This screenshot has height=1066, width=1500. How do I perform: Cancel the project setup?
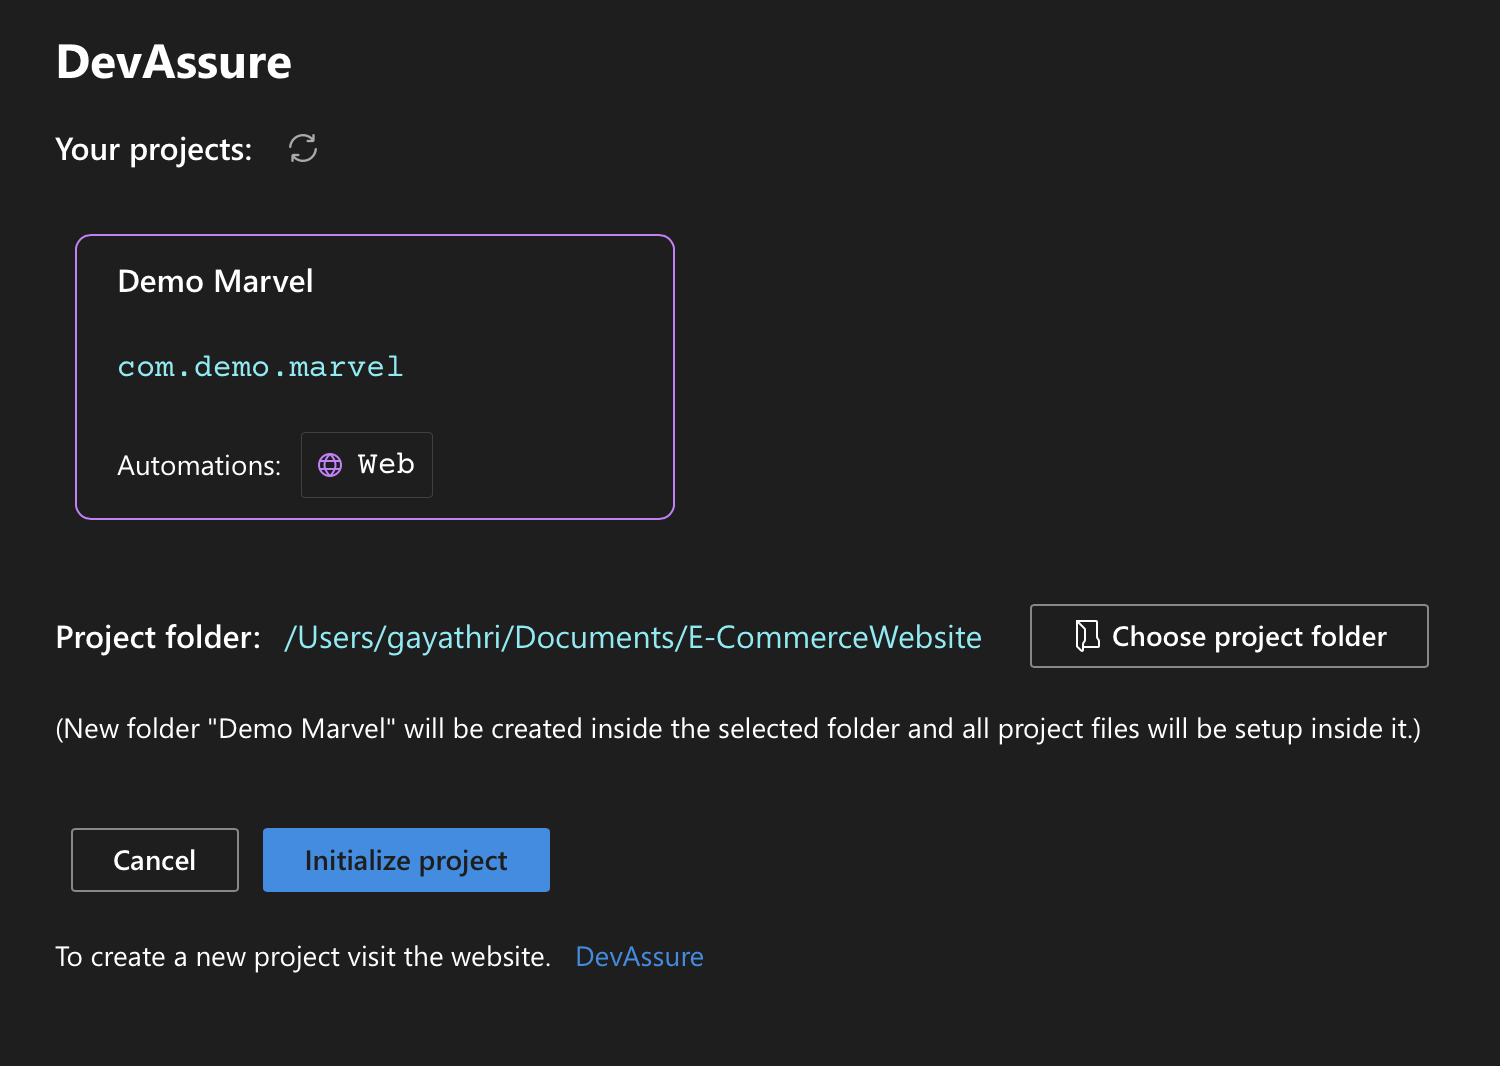(x=154, y=859)
